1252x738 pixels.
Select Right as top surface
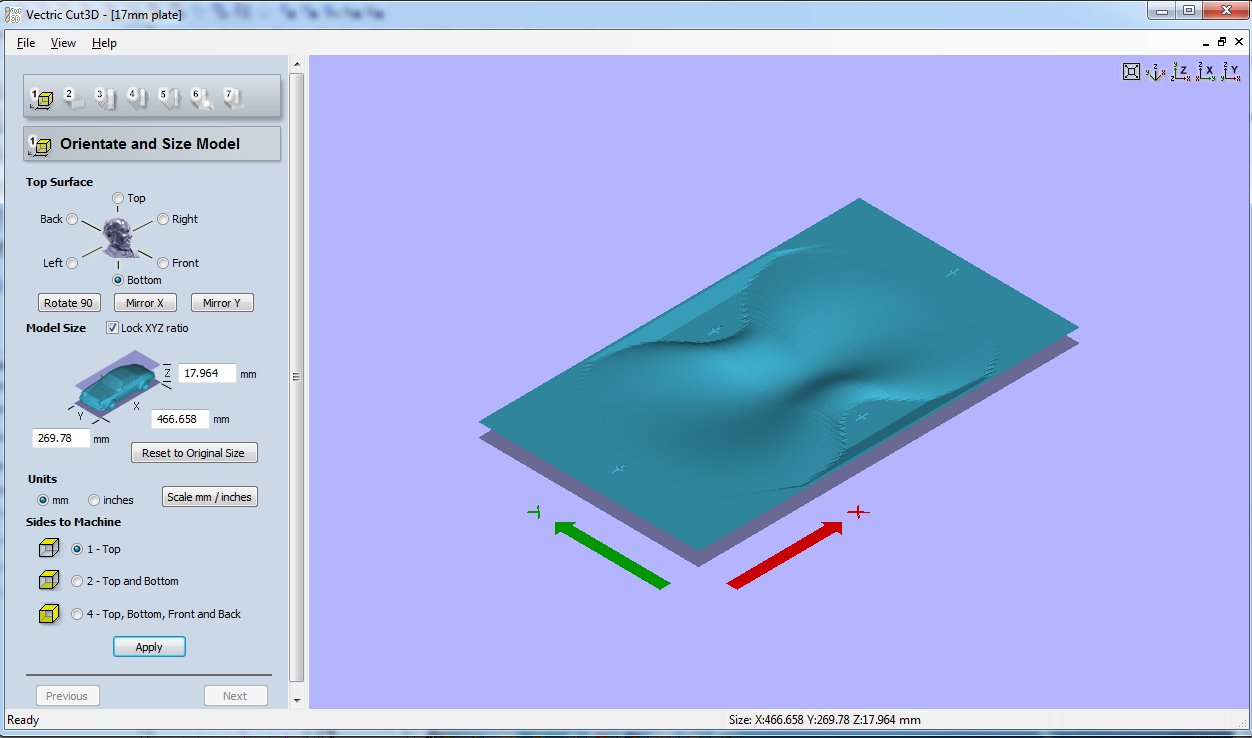click(163, 219)
